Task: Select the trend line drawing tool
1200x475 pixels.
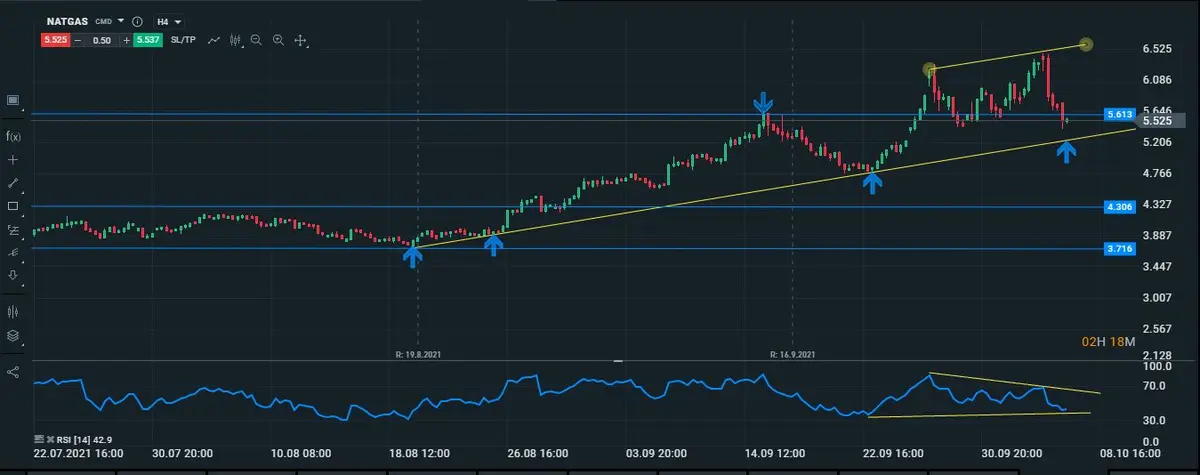Action: [x=14, y=183]
